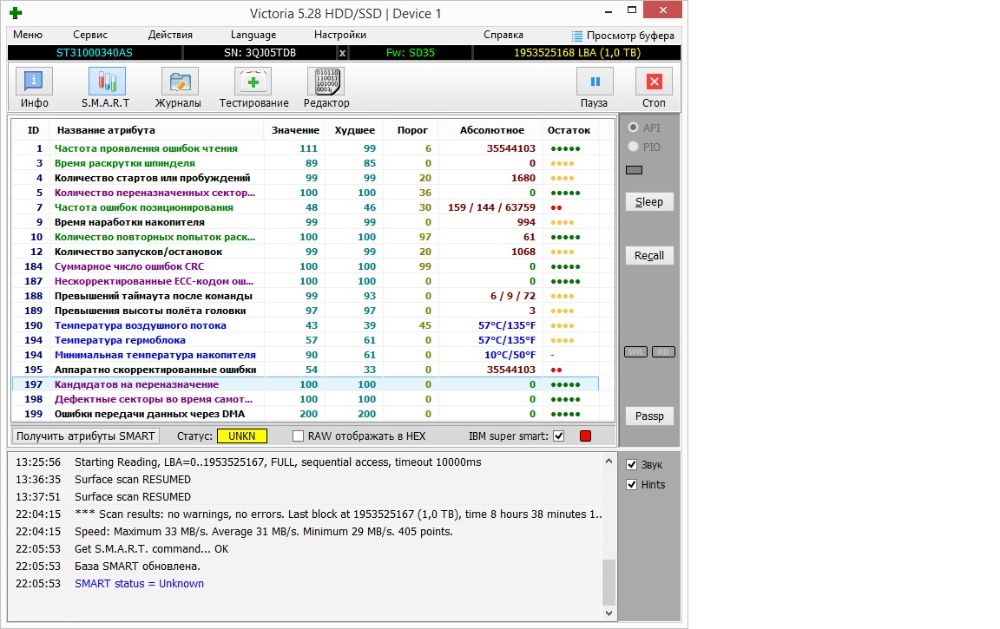Click the Recall button
This screenshot has height=629, width=1000.
point(649,256)
